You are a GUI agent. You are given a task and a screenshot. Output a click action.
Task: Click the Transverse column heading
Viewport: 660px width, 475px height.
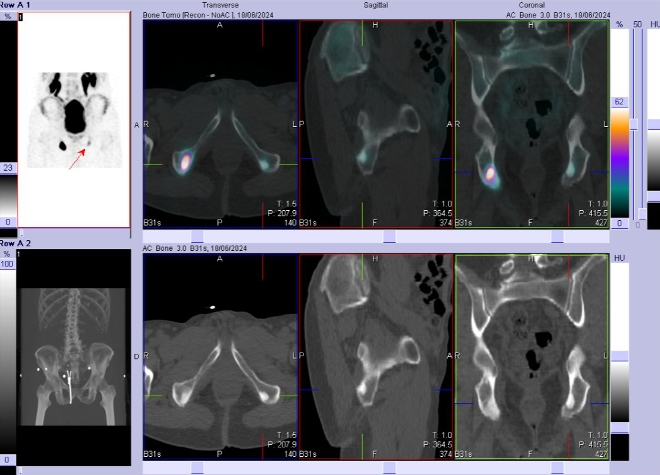[220, 5]
